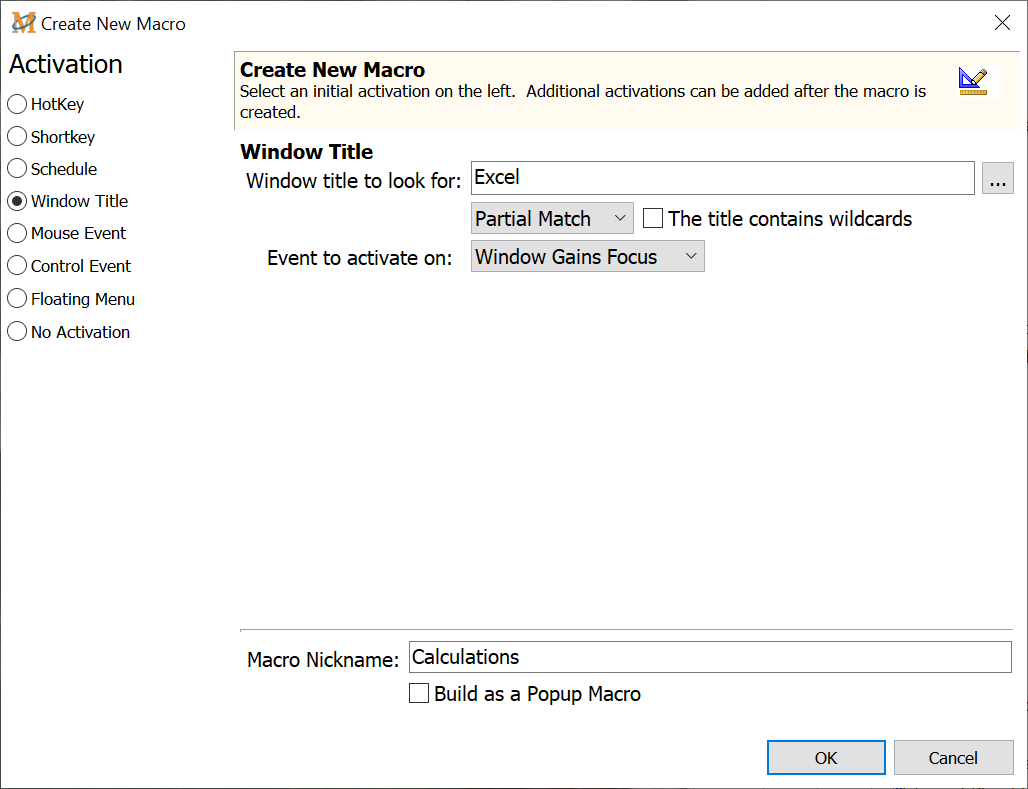Enable the title contains wildcards checkbox
The height and width of the screenshot is (789, 1028).
pyautogui.click(x=653, y=218)
